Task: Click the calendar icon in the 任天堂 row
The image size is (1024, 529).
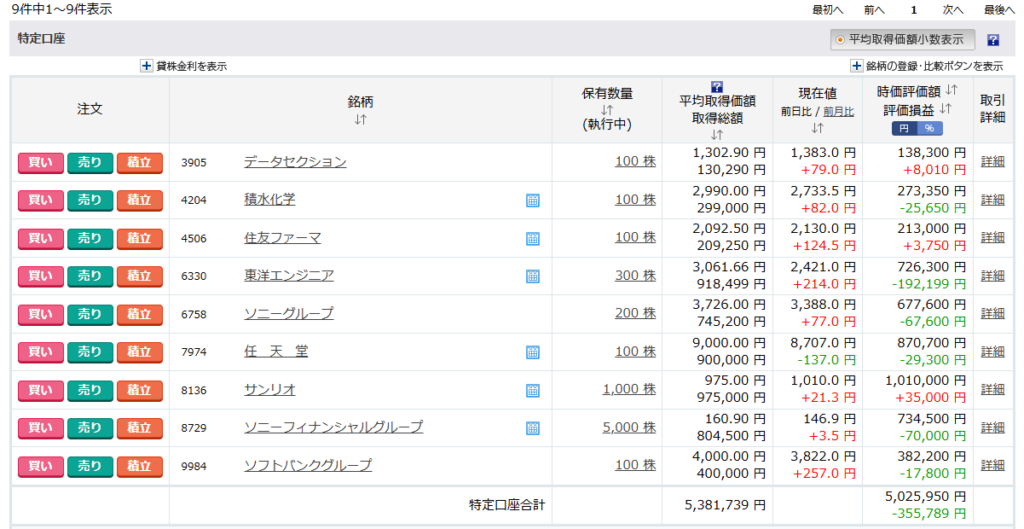Action: coord(533,352)
